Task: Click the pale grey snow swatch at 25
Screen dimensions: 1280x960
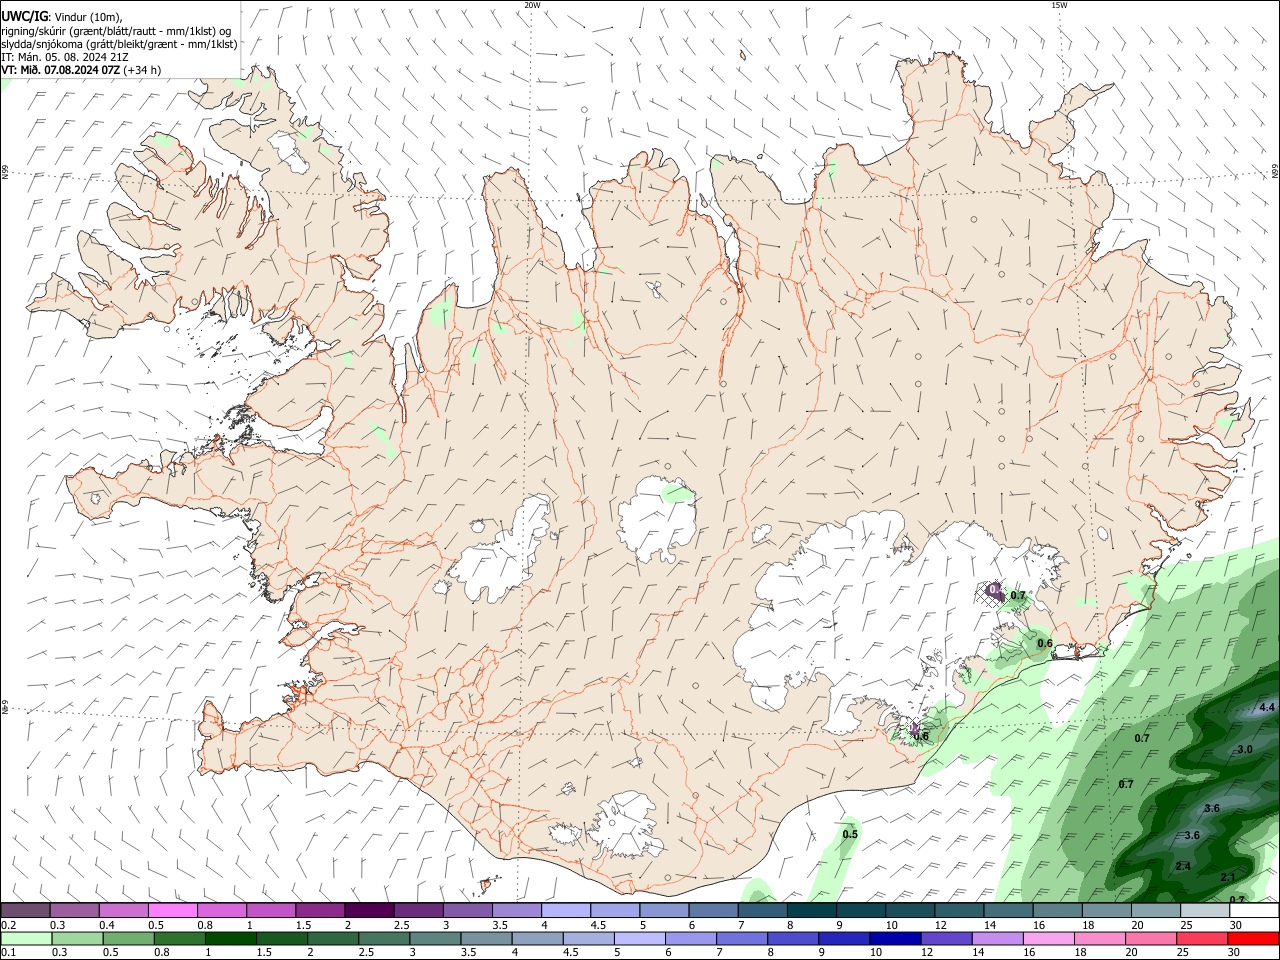Action: tap(1205, 910)
